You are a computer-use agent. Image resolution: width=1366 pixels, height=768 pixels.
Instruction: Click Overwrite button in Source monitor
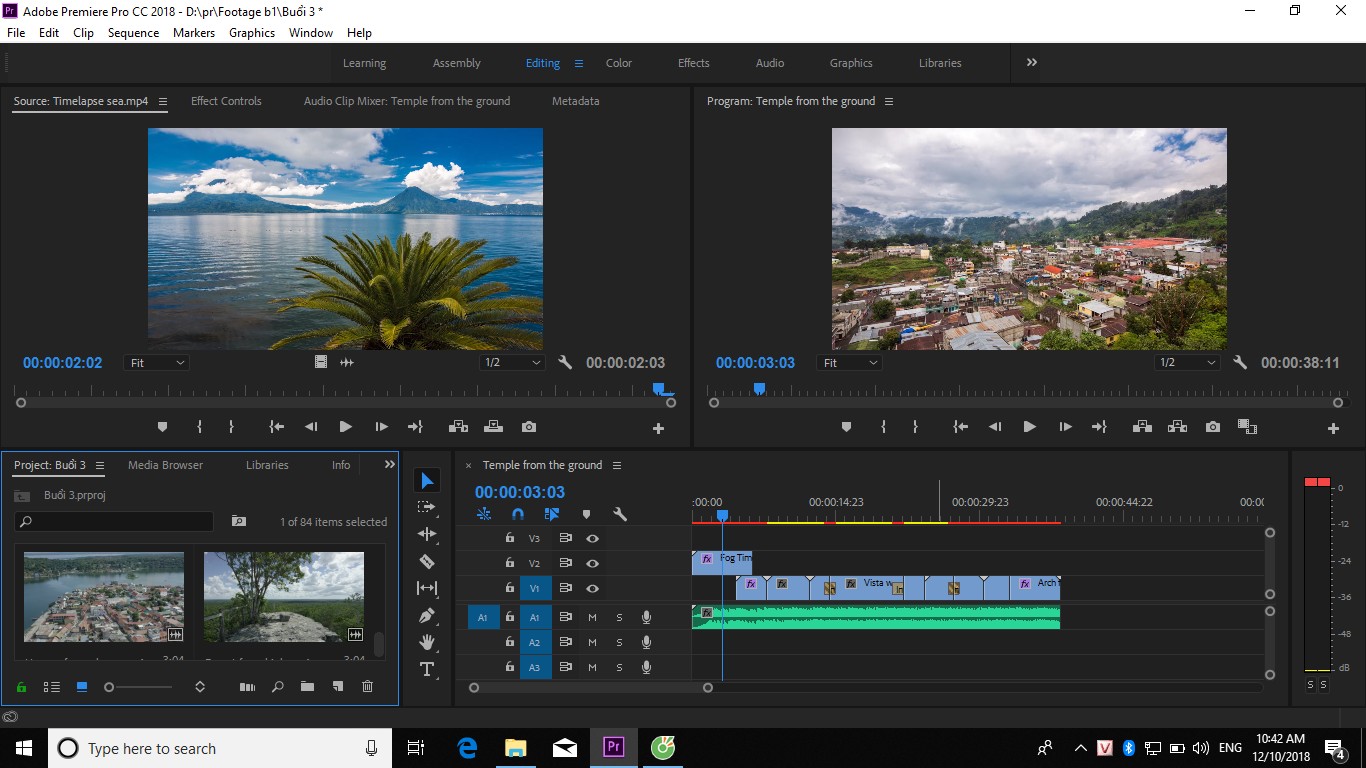[493, 427]
